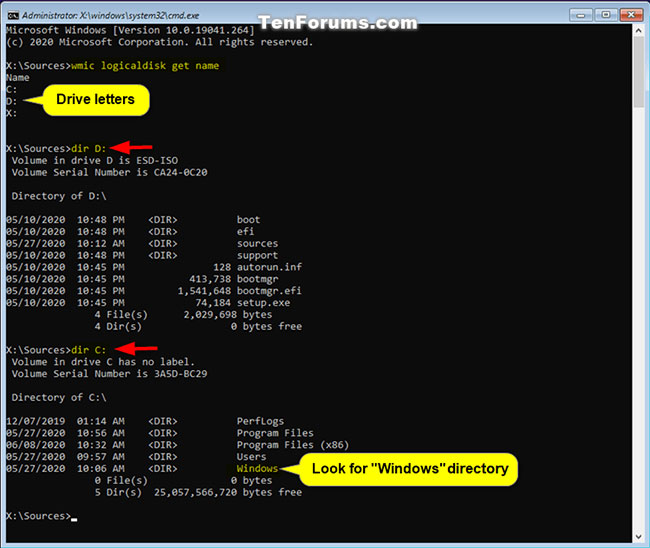The height and width of the screenshot is (548, 650).
Task: Click the highlighted 'Windows' directory entry
Action: [257, 468]
